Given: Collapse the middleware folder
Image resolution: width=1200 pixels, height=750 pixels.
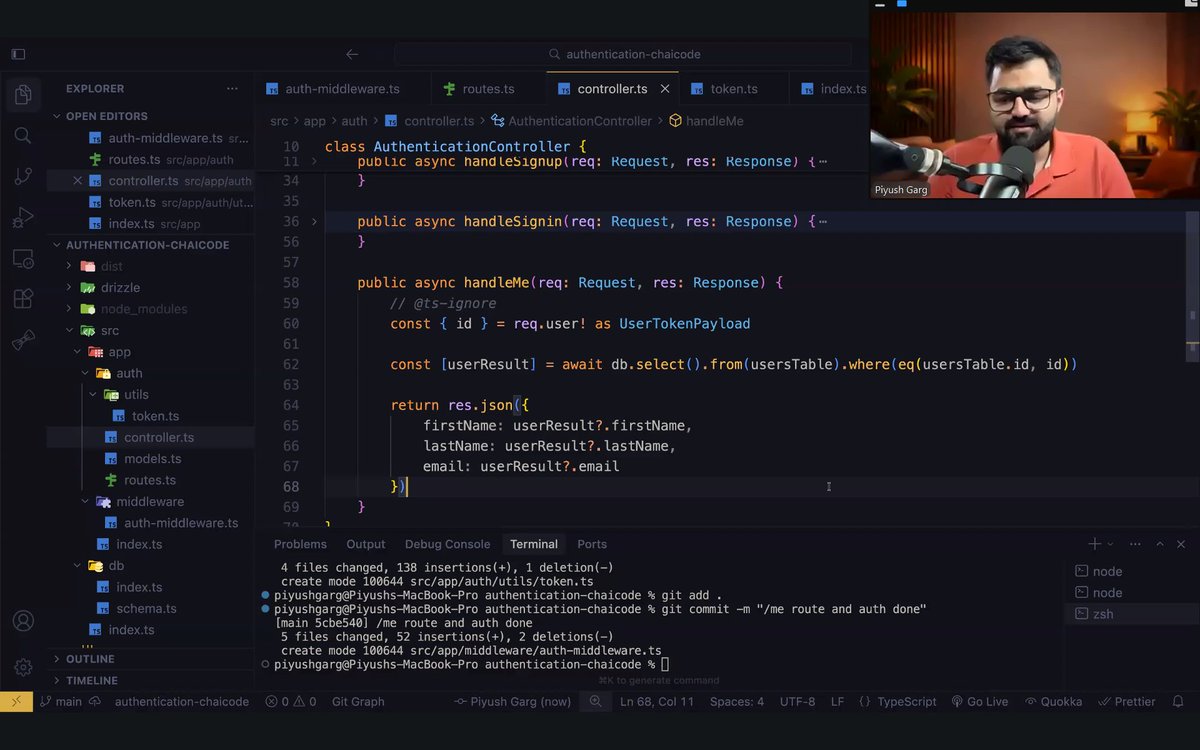Looking at the screenshot, I should coord(150,502).
